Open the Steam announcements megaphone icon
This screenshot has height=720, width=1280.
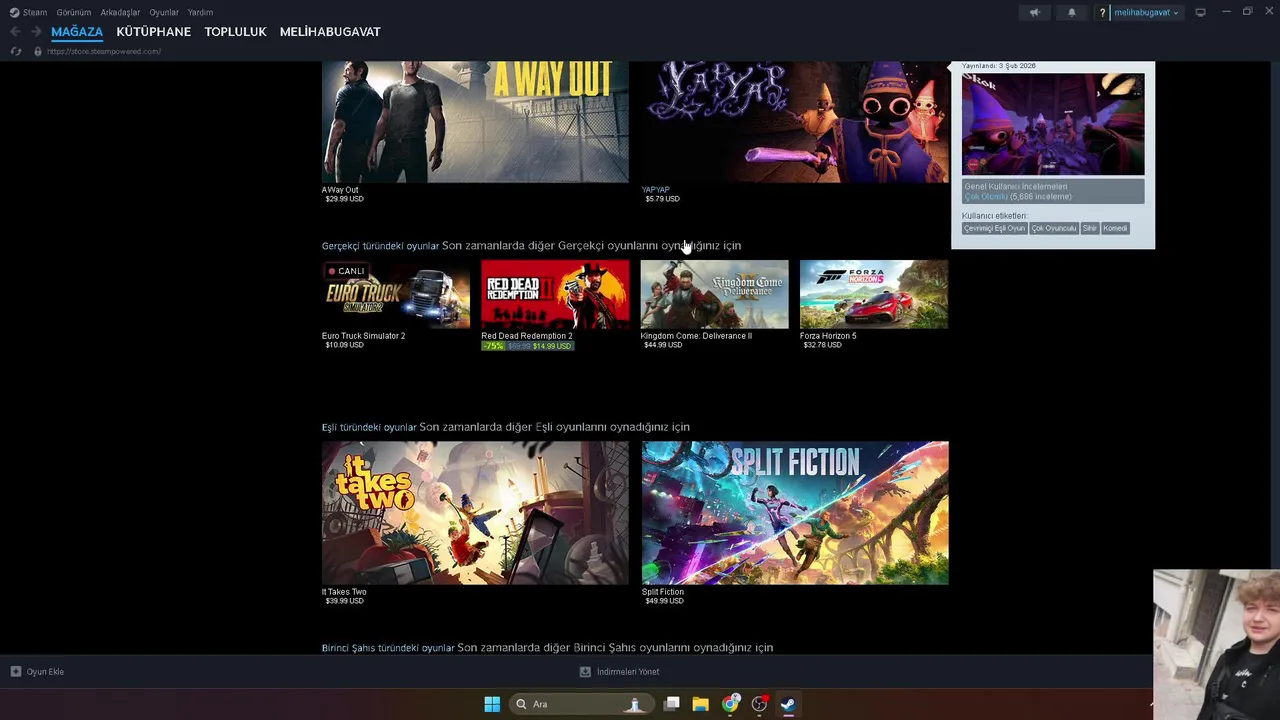coord(1034,12)
